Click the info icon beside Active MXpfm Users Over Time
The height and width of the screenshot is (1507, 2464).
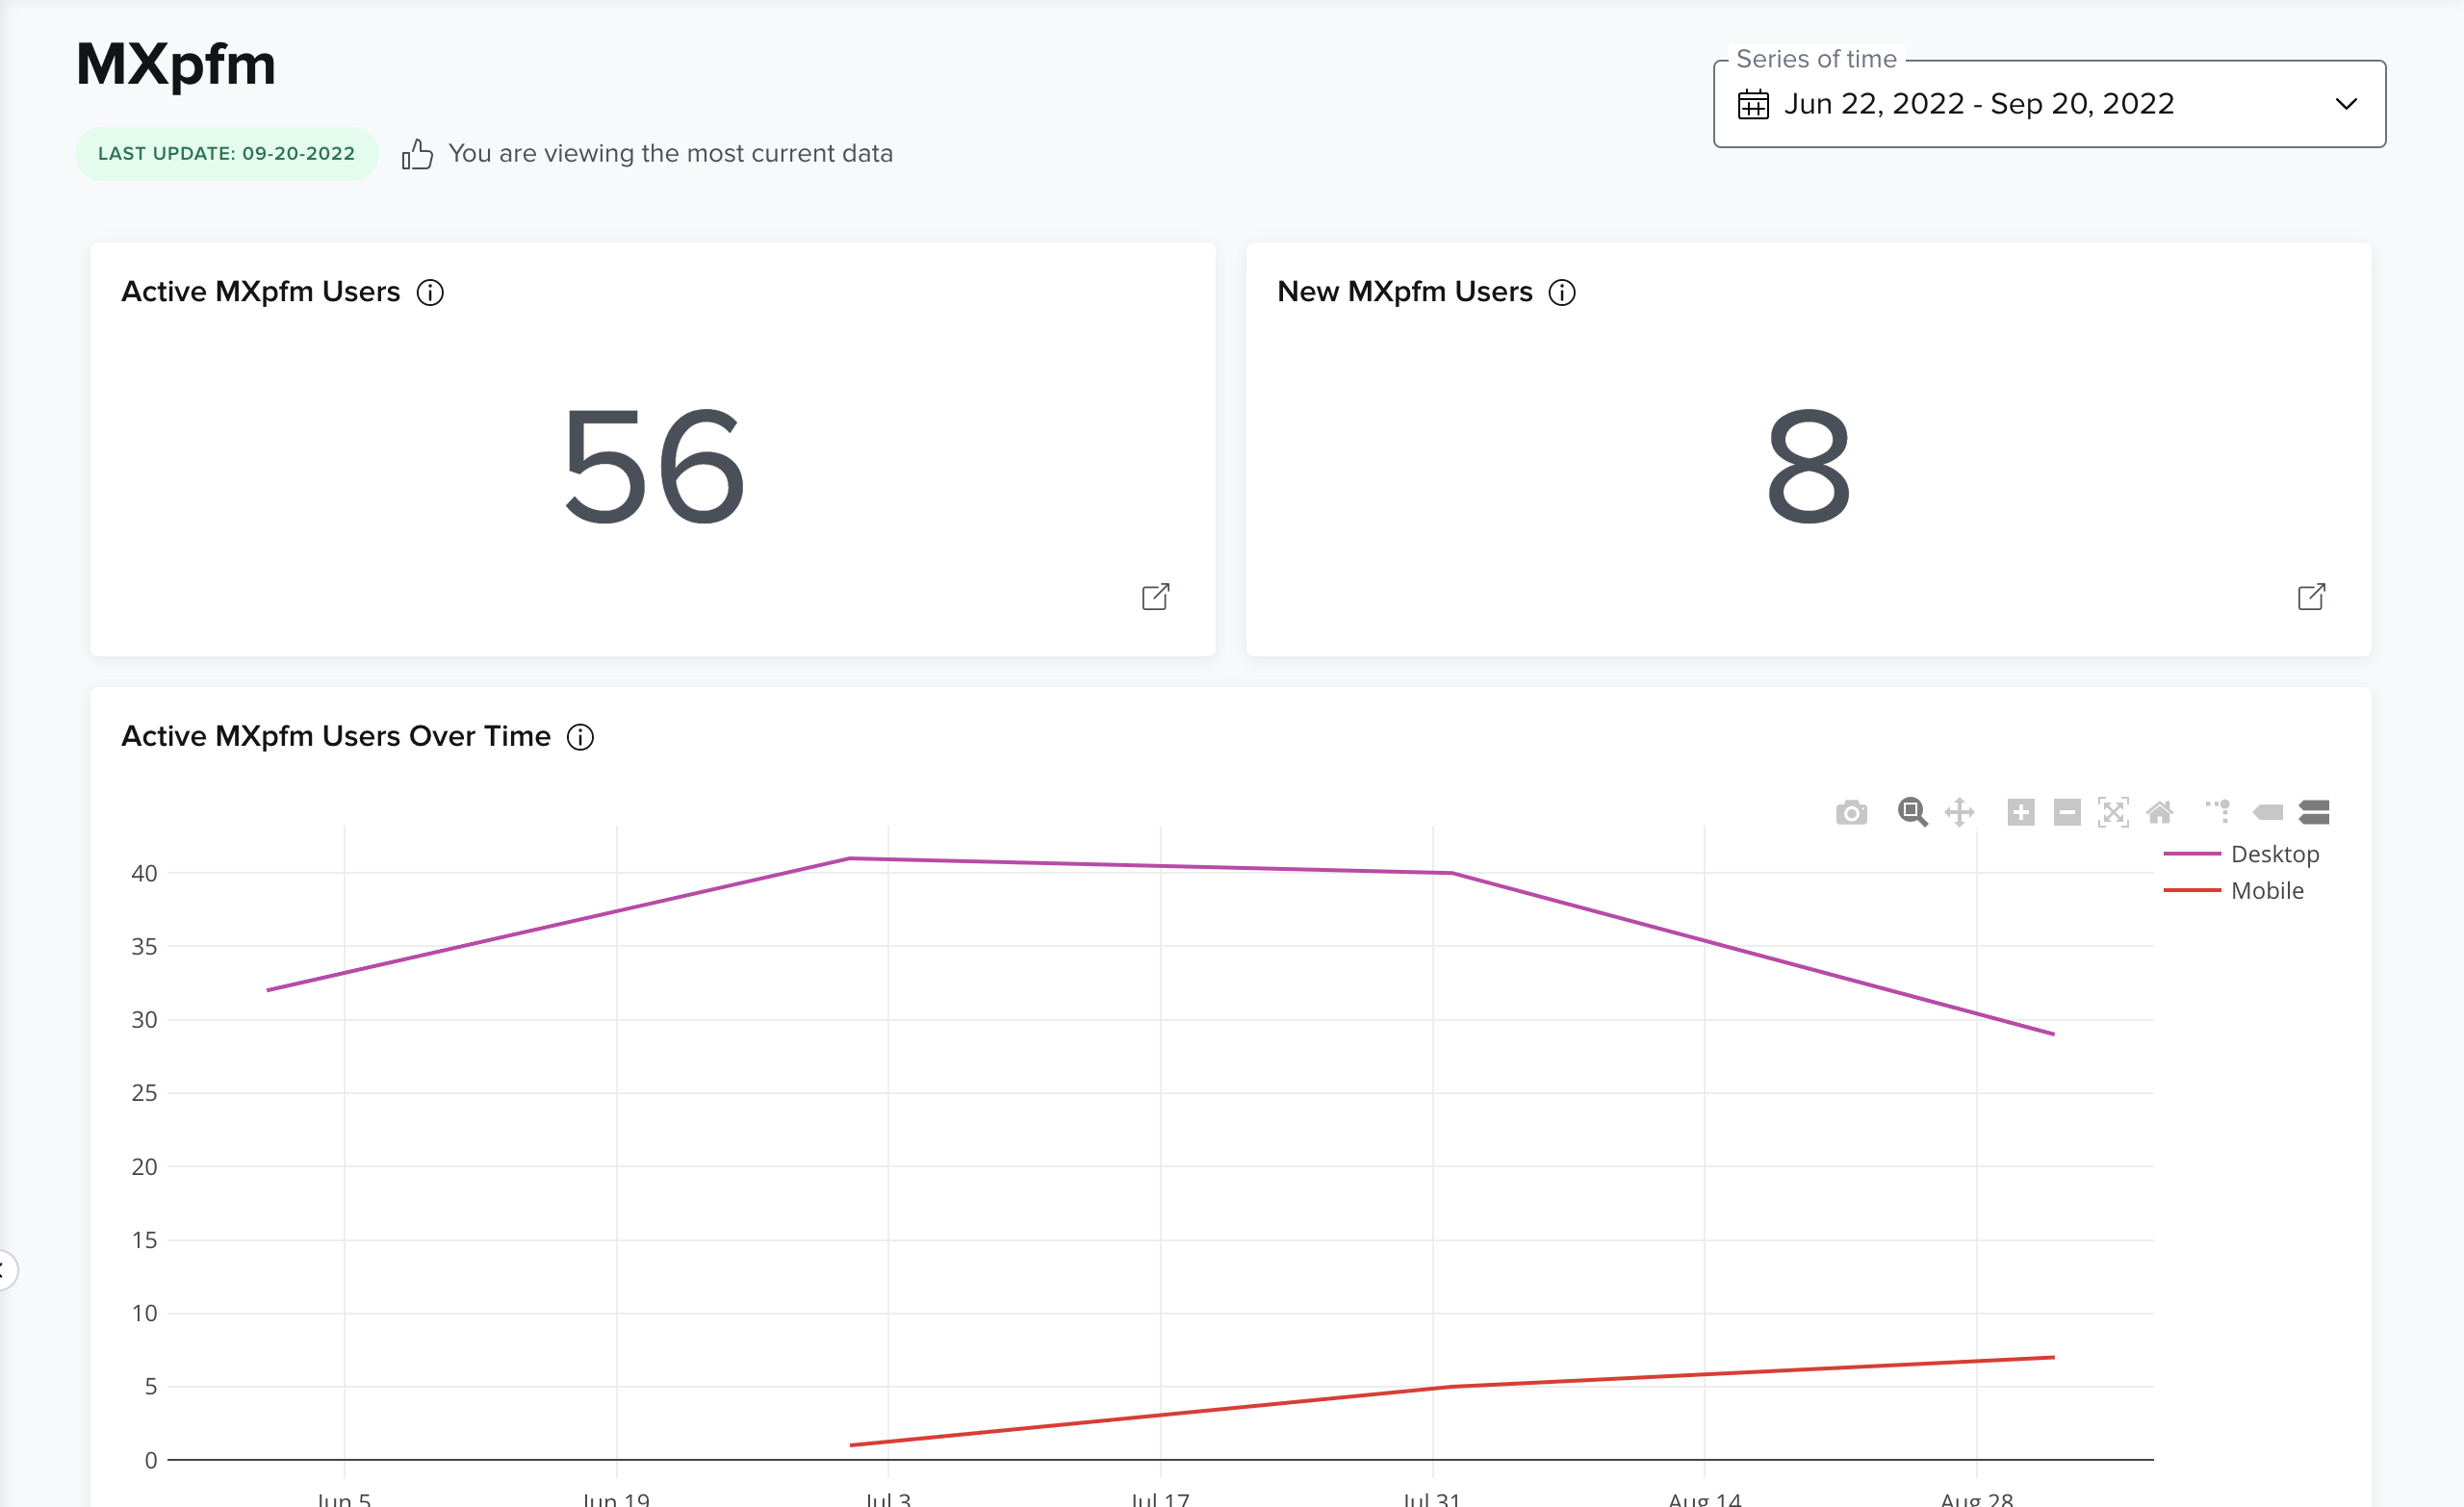[579, 736]
